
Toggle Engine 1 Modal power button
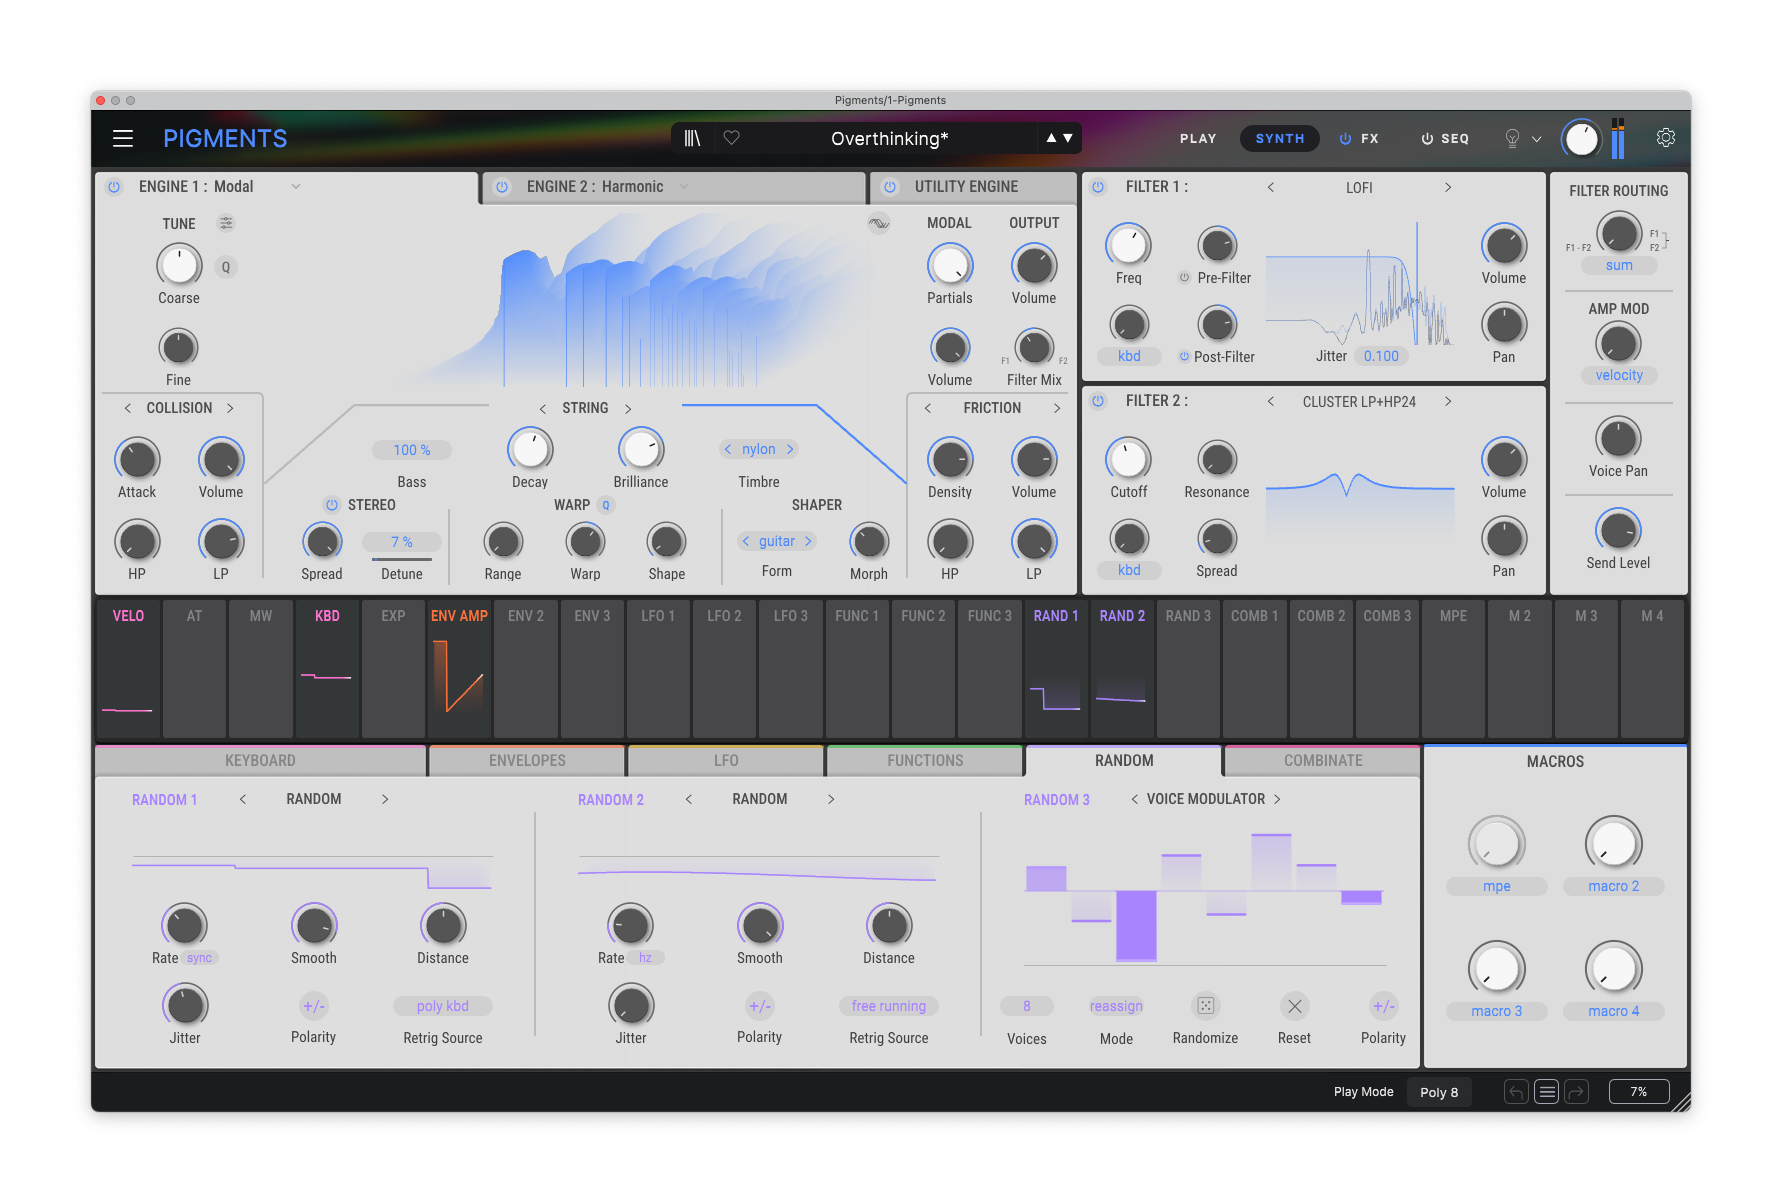pyautogui.click(x=114, y=187)
